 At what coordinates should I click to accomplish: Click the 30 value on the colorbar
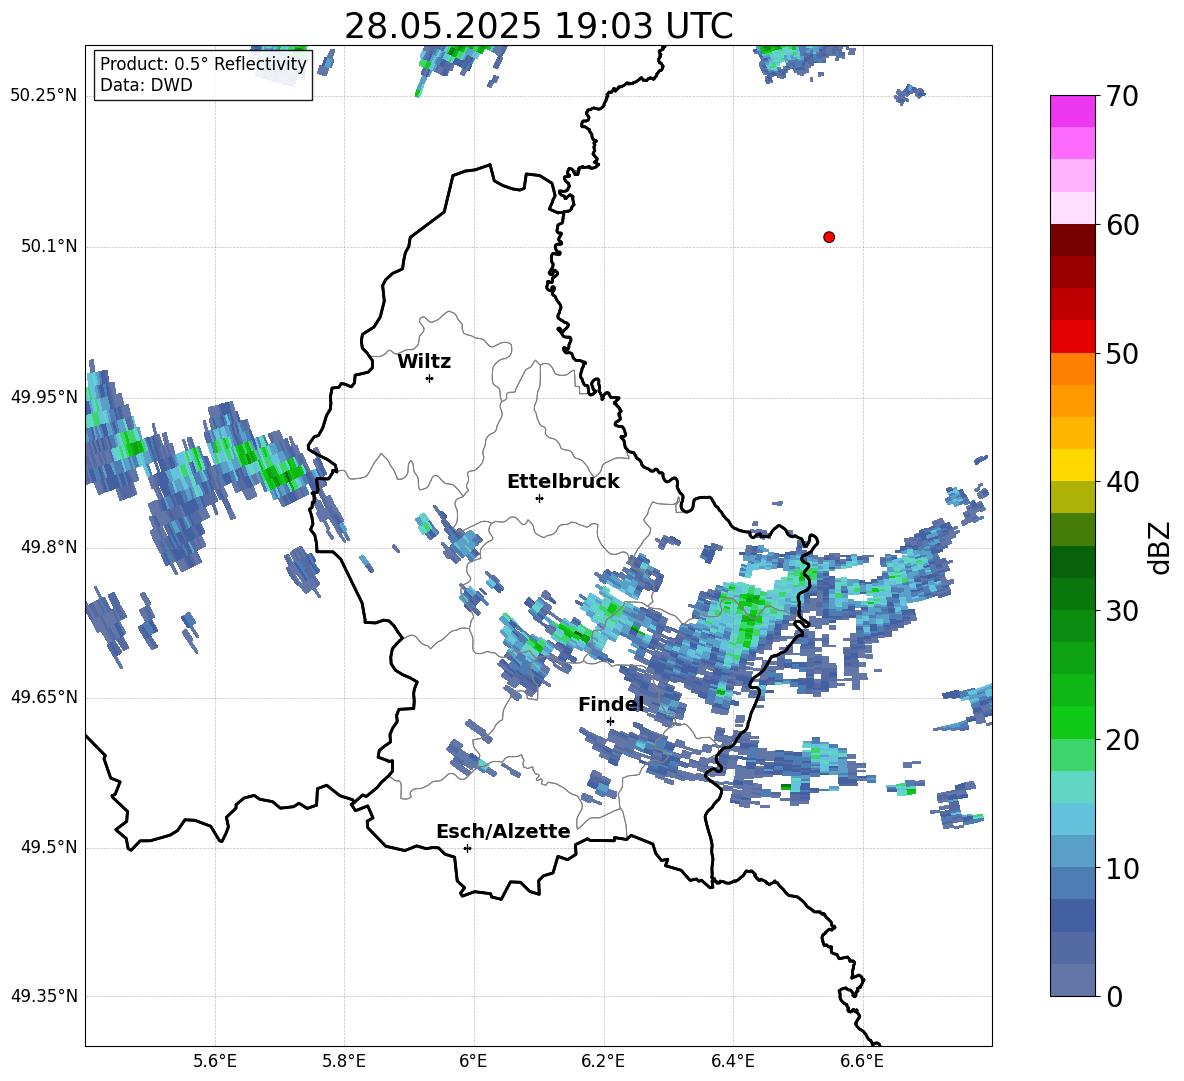(1123, 611)
